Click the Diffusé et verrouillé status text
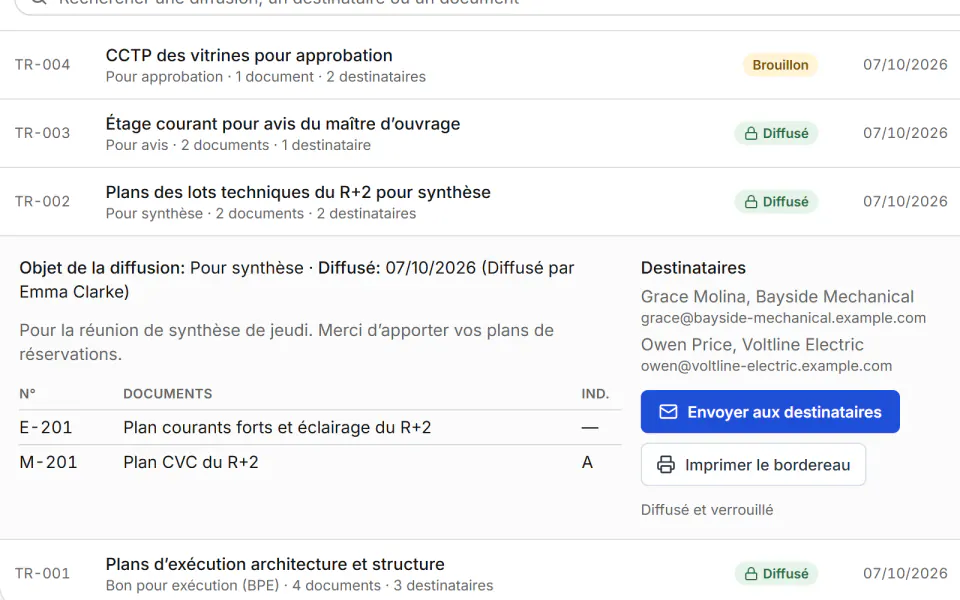Screen dimensions: 960x600 pyautogui.click(x=707, y=510)
